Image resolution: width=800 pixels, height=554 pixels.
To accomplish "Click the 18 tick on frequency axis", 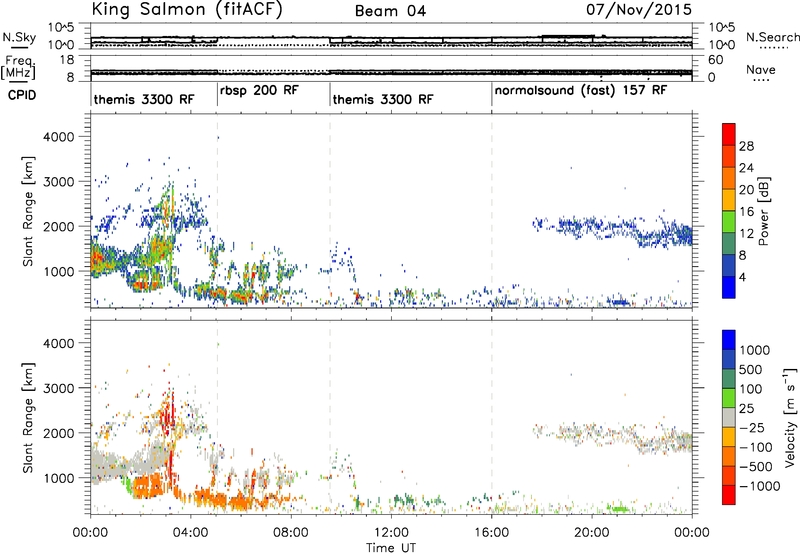I will tap(67, 60).
